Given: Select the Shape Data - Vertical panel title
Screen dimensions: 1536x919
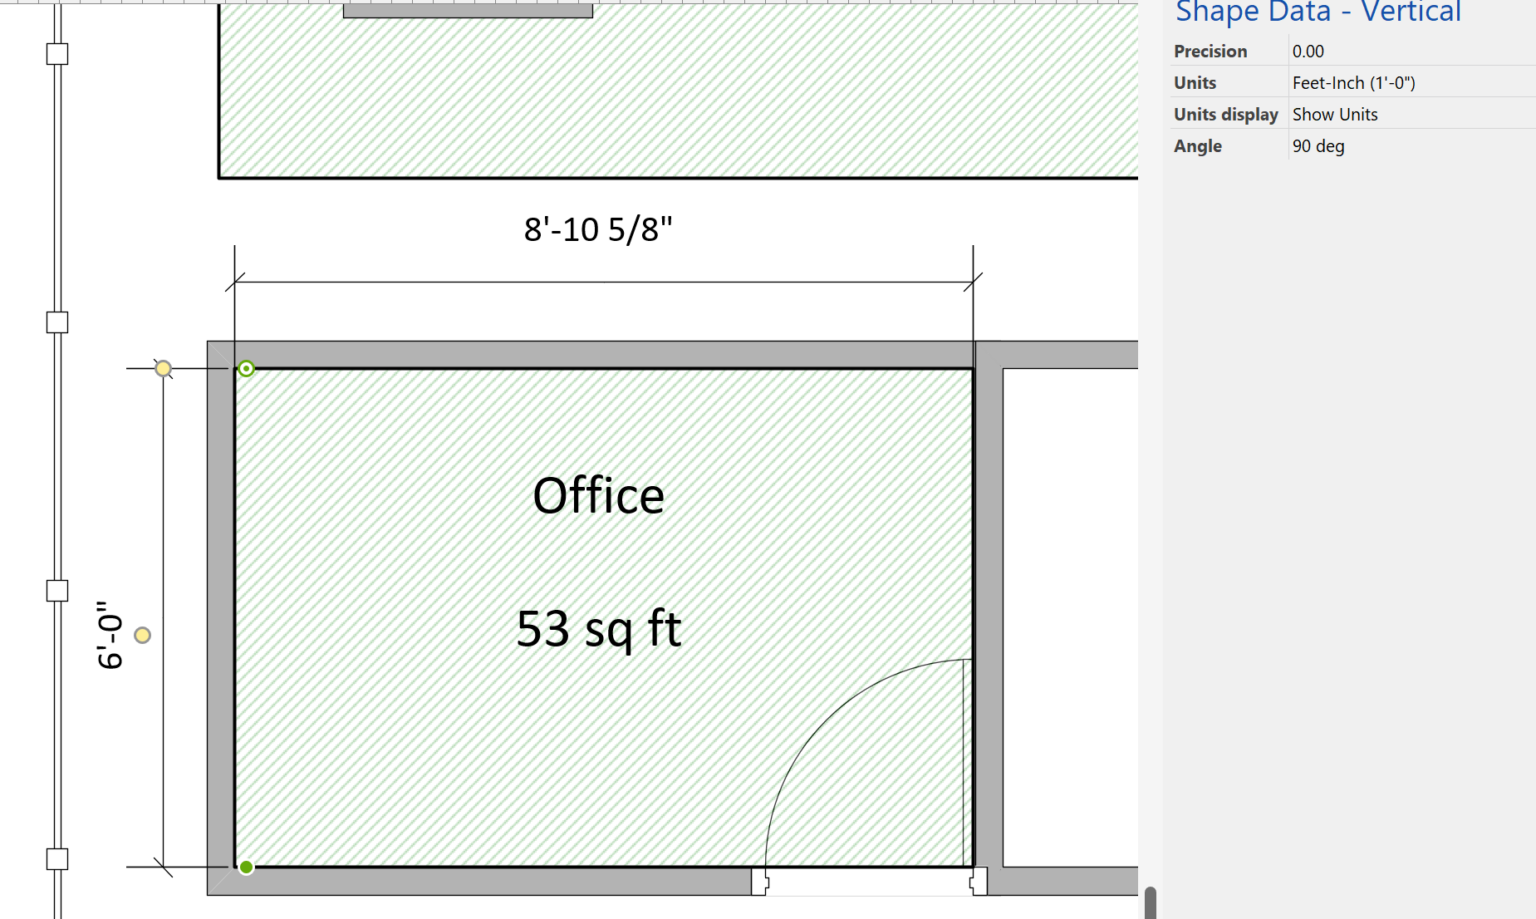Looking at the screenshot, I should pos(1318,13).
